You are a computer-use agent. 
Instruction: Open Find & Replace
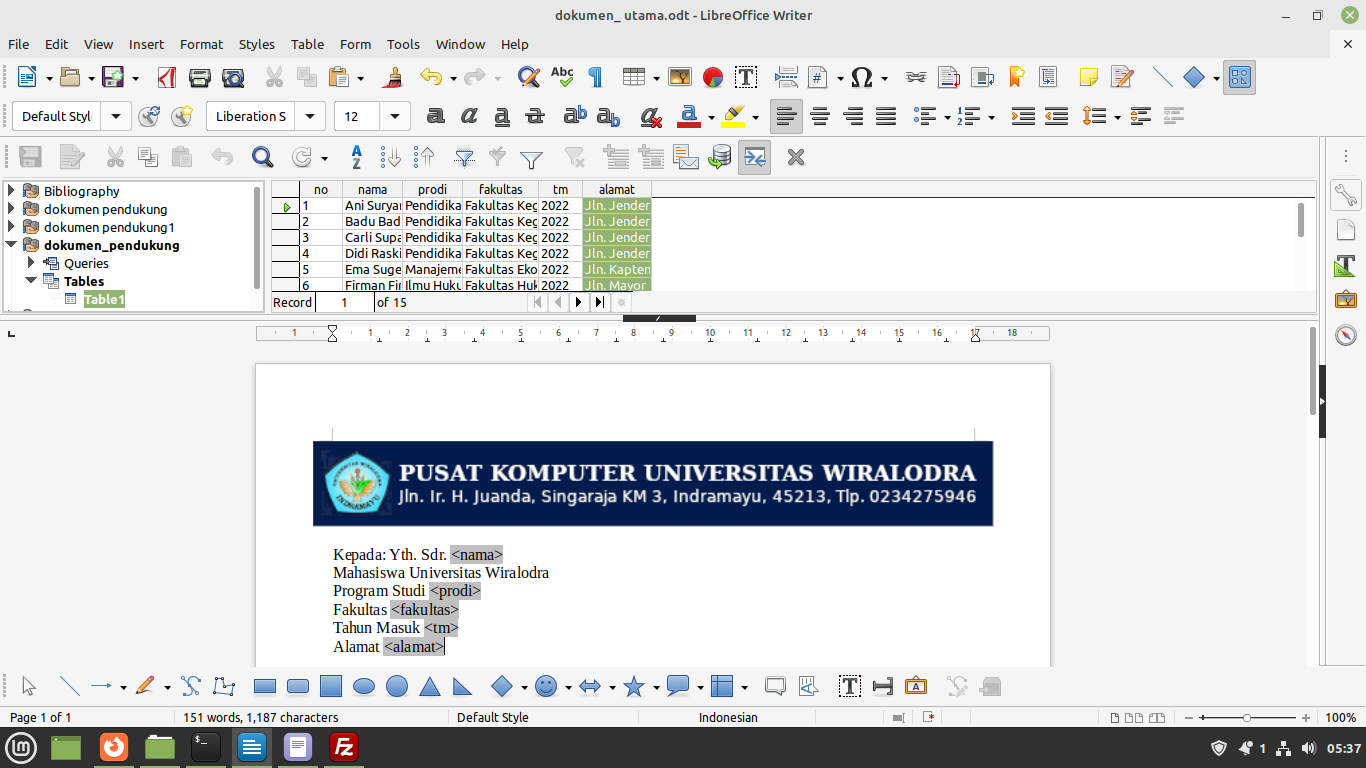529,77
